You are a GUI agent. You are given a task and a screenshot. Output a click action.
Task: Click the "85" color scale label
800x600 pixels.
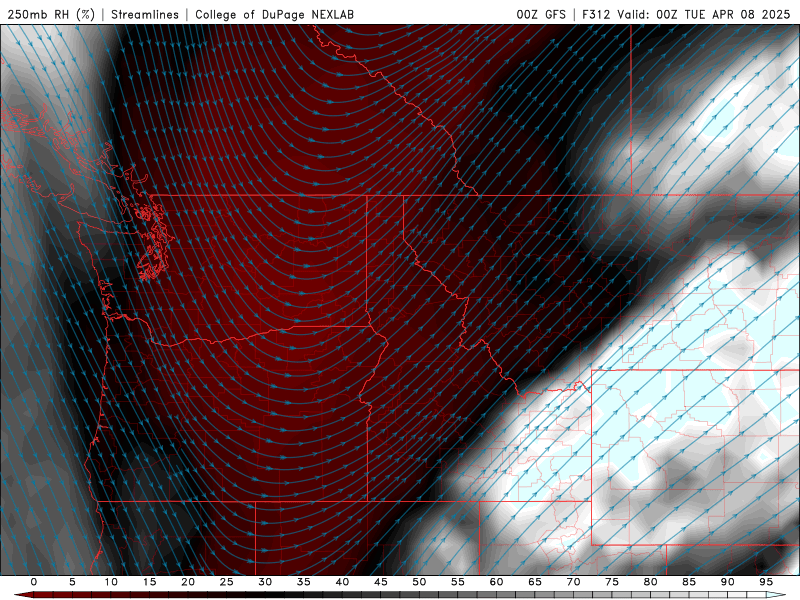click(689, 582)
